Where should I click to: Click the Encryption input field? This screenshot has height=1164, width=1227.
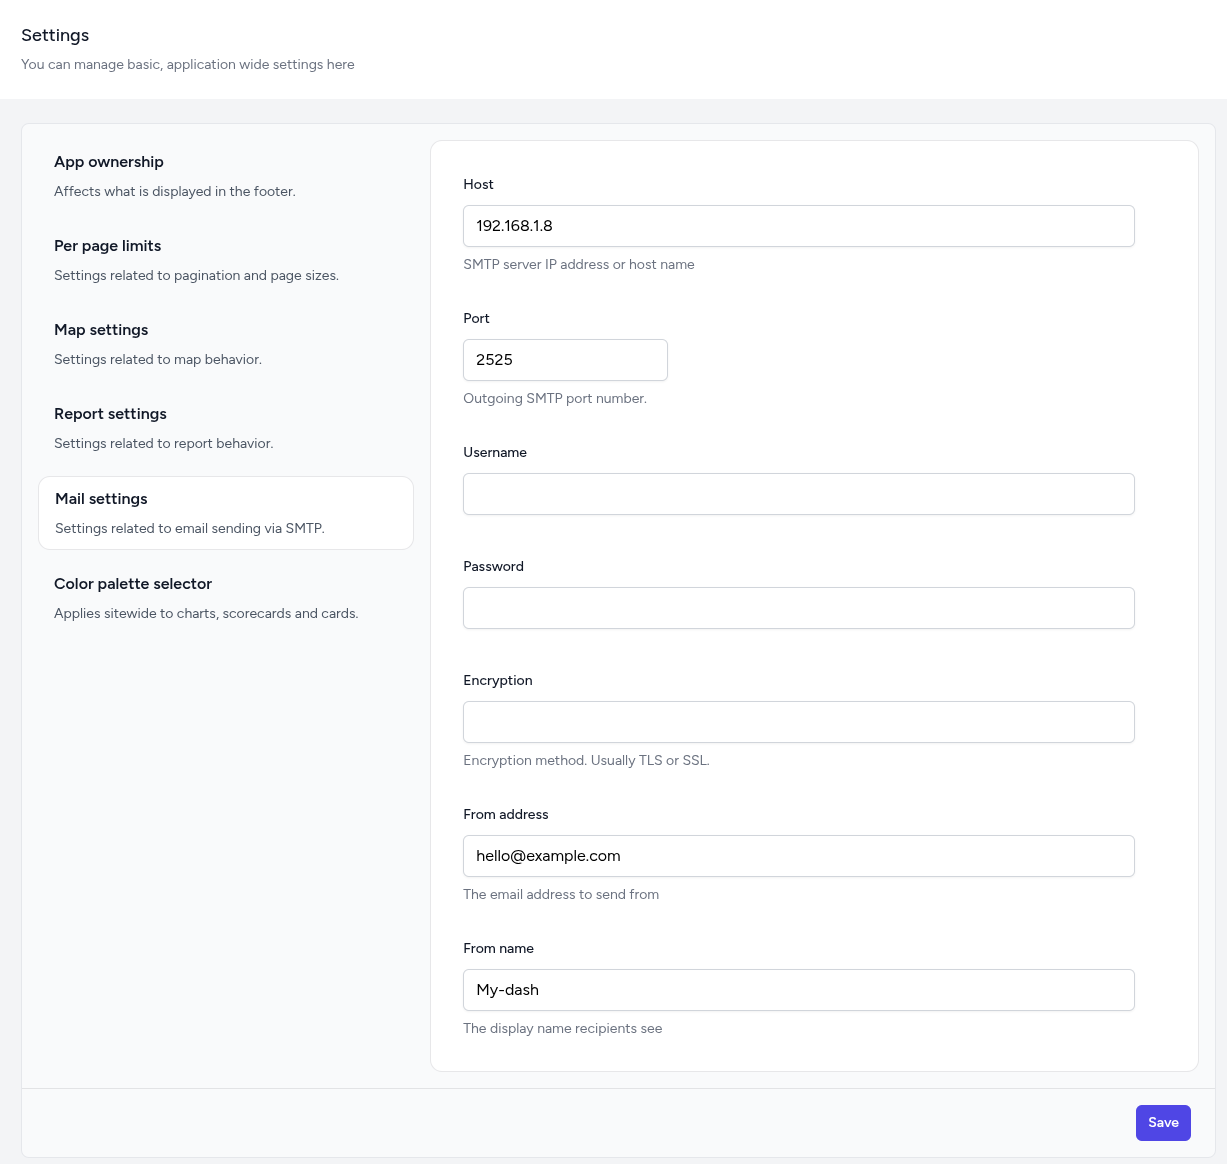[x=798, y=722]
